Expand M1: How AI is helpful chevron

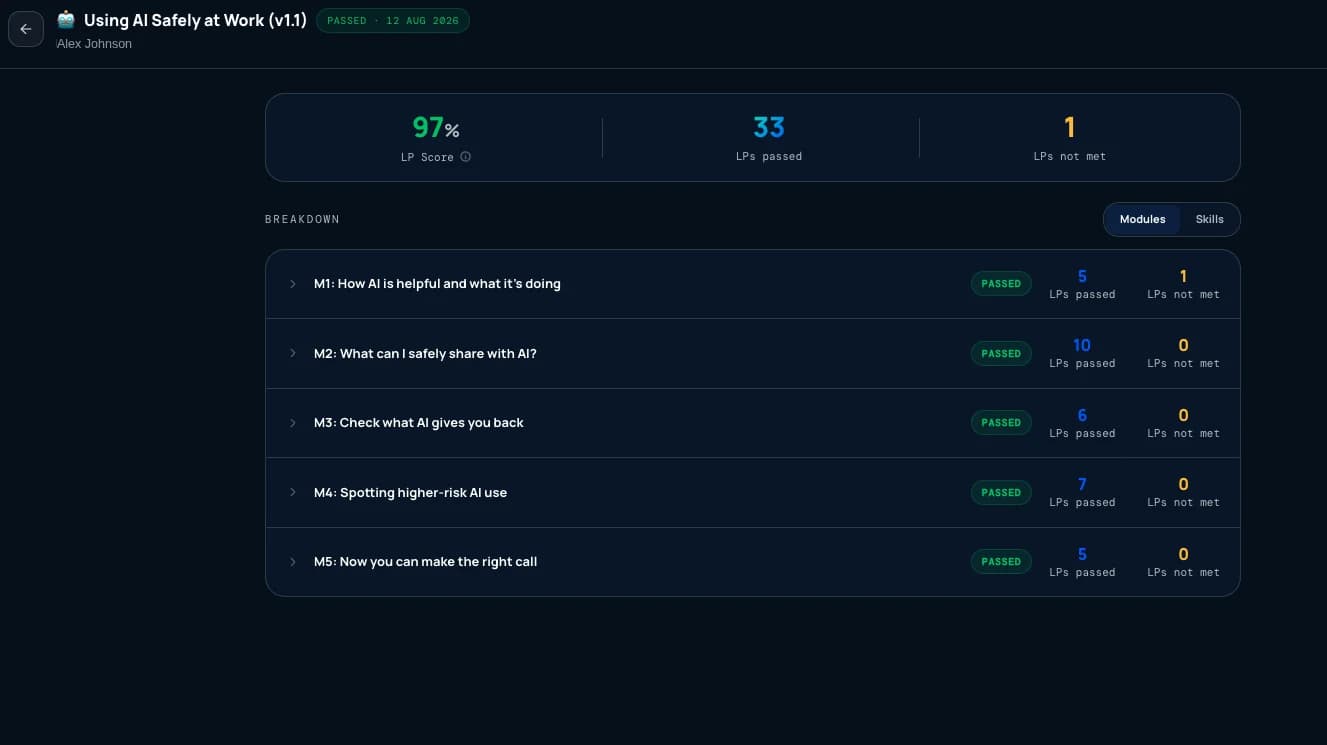click(x=293, y=284)
